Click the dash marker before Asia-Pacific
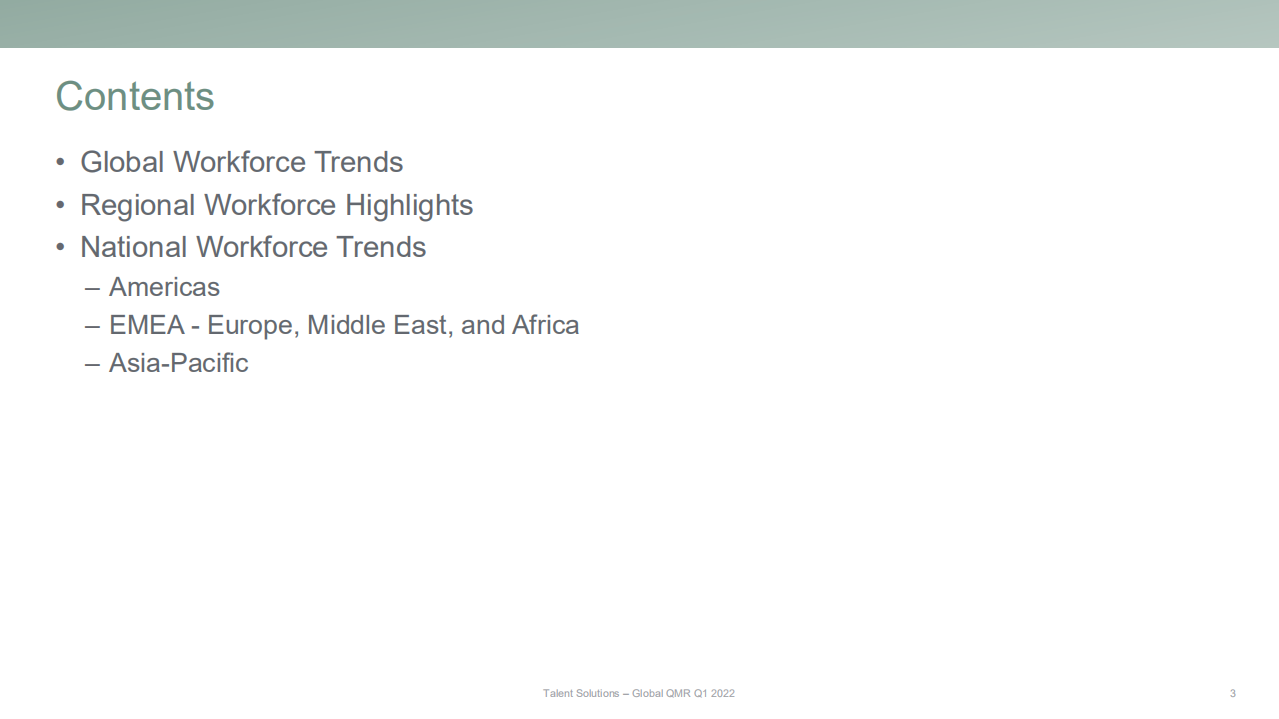 click(x=92, y=364)
